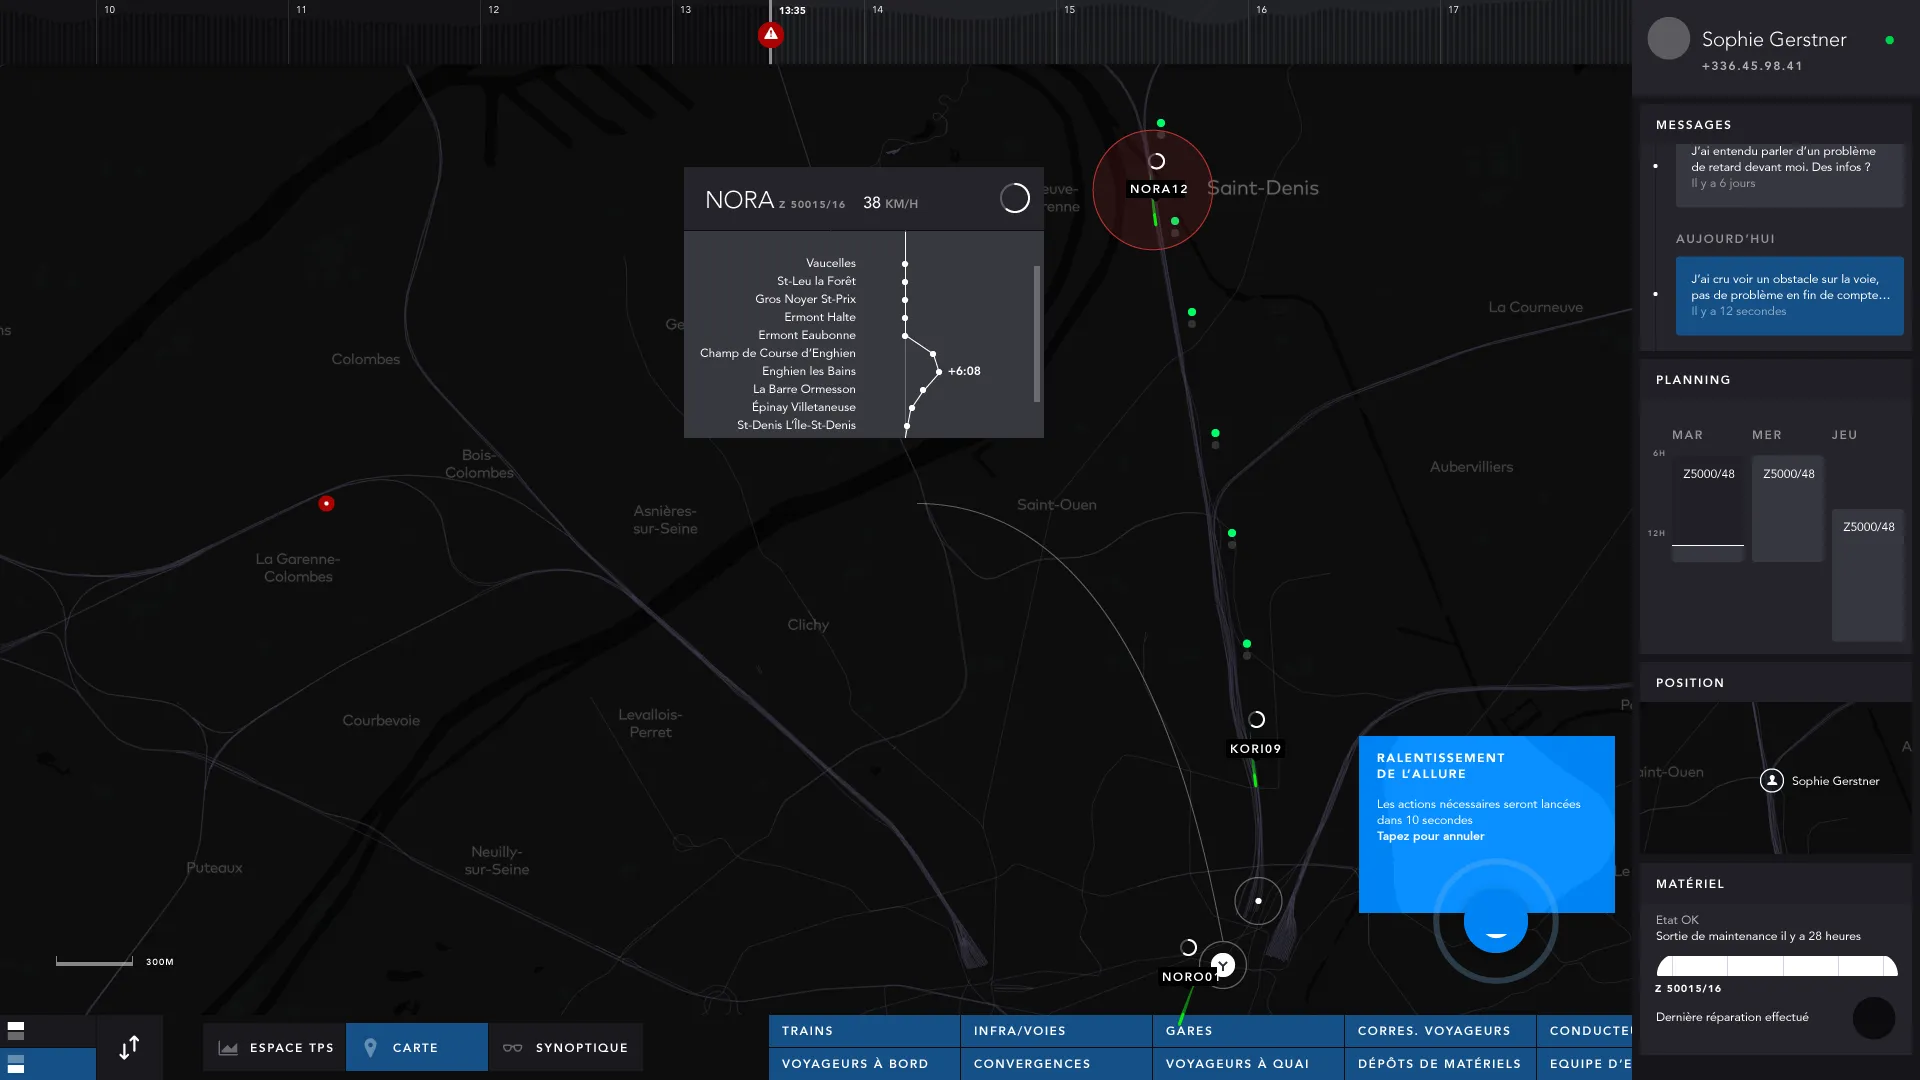Open the Espace TPS view
Viewport: 1920px width, 1080px height.
coord(275,1047)
